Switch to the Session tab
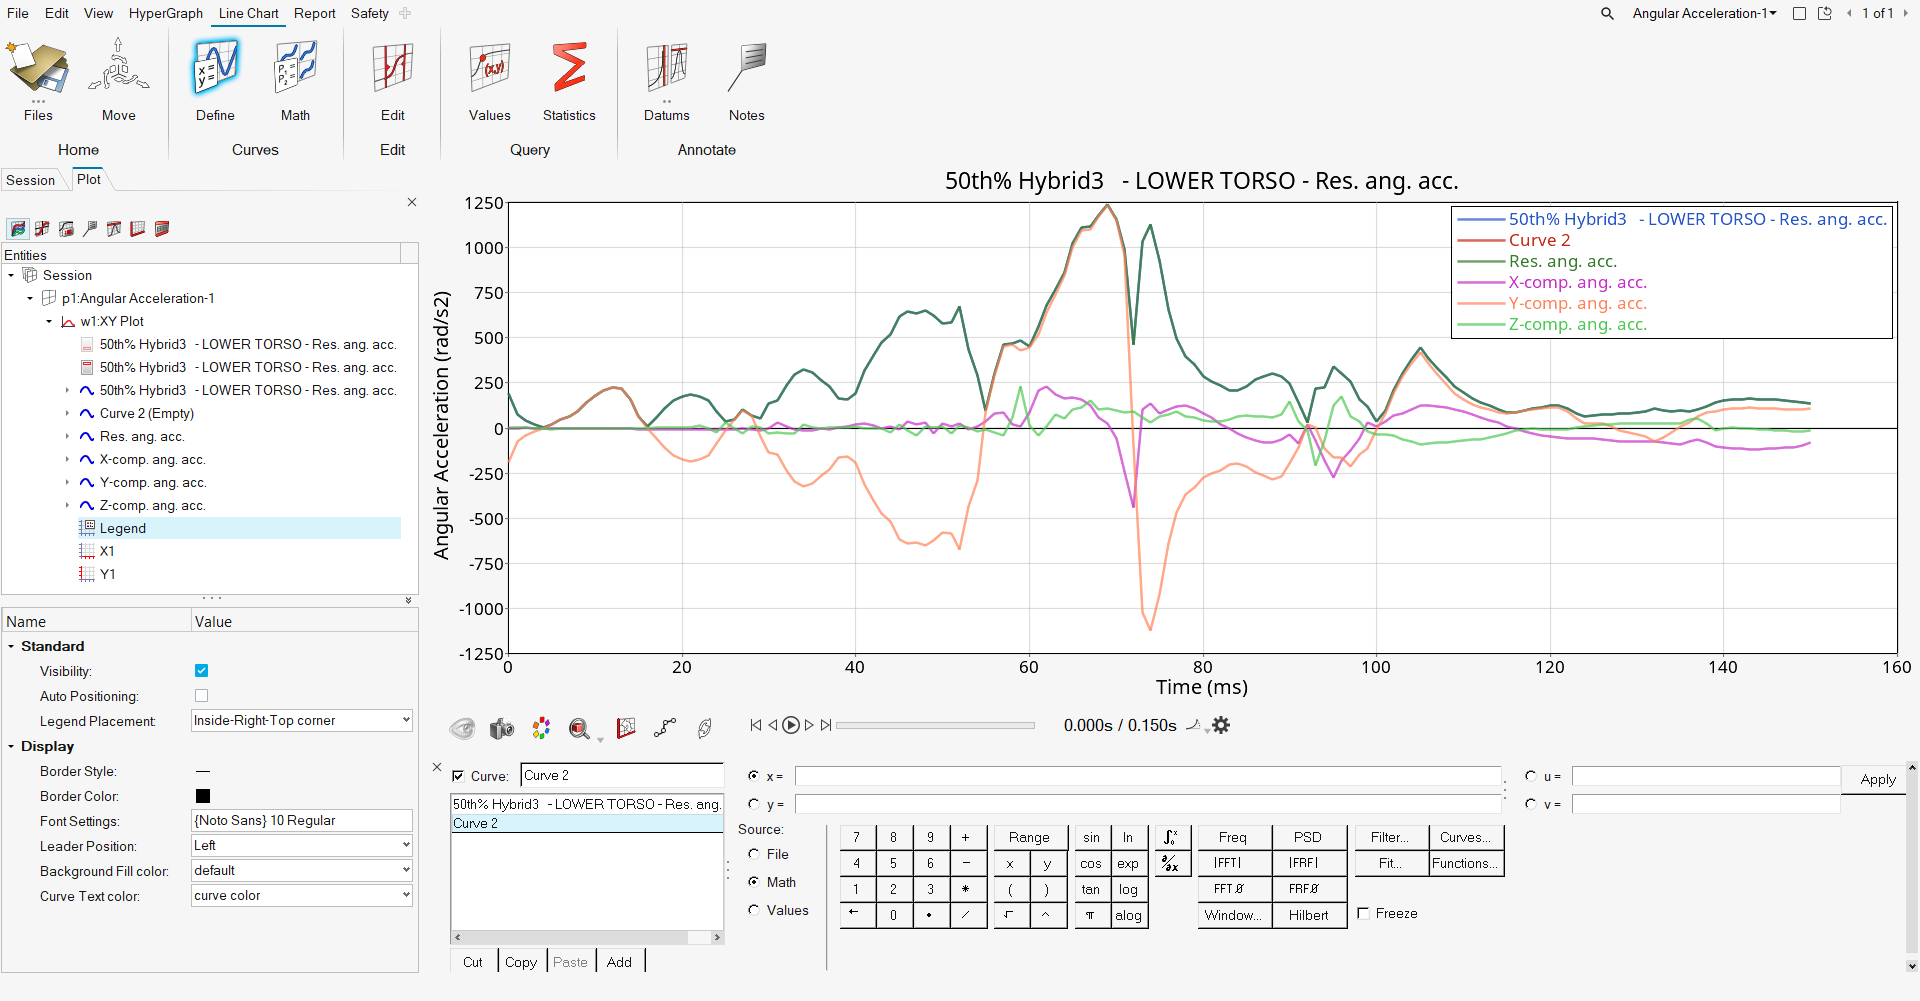 pos(31,180)
